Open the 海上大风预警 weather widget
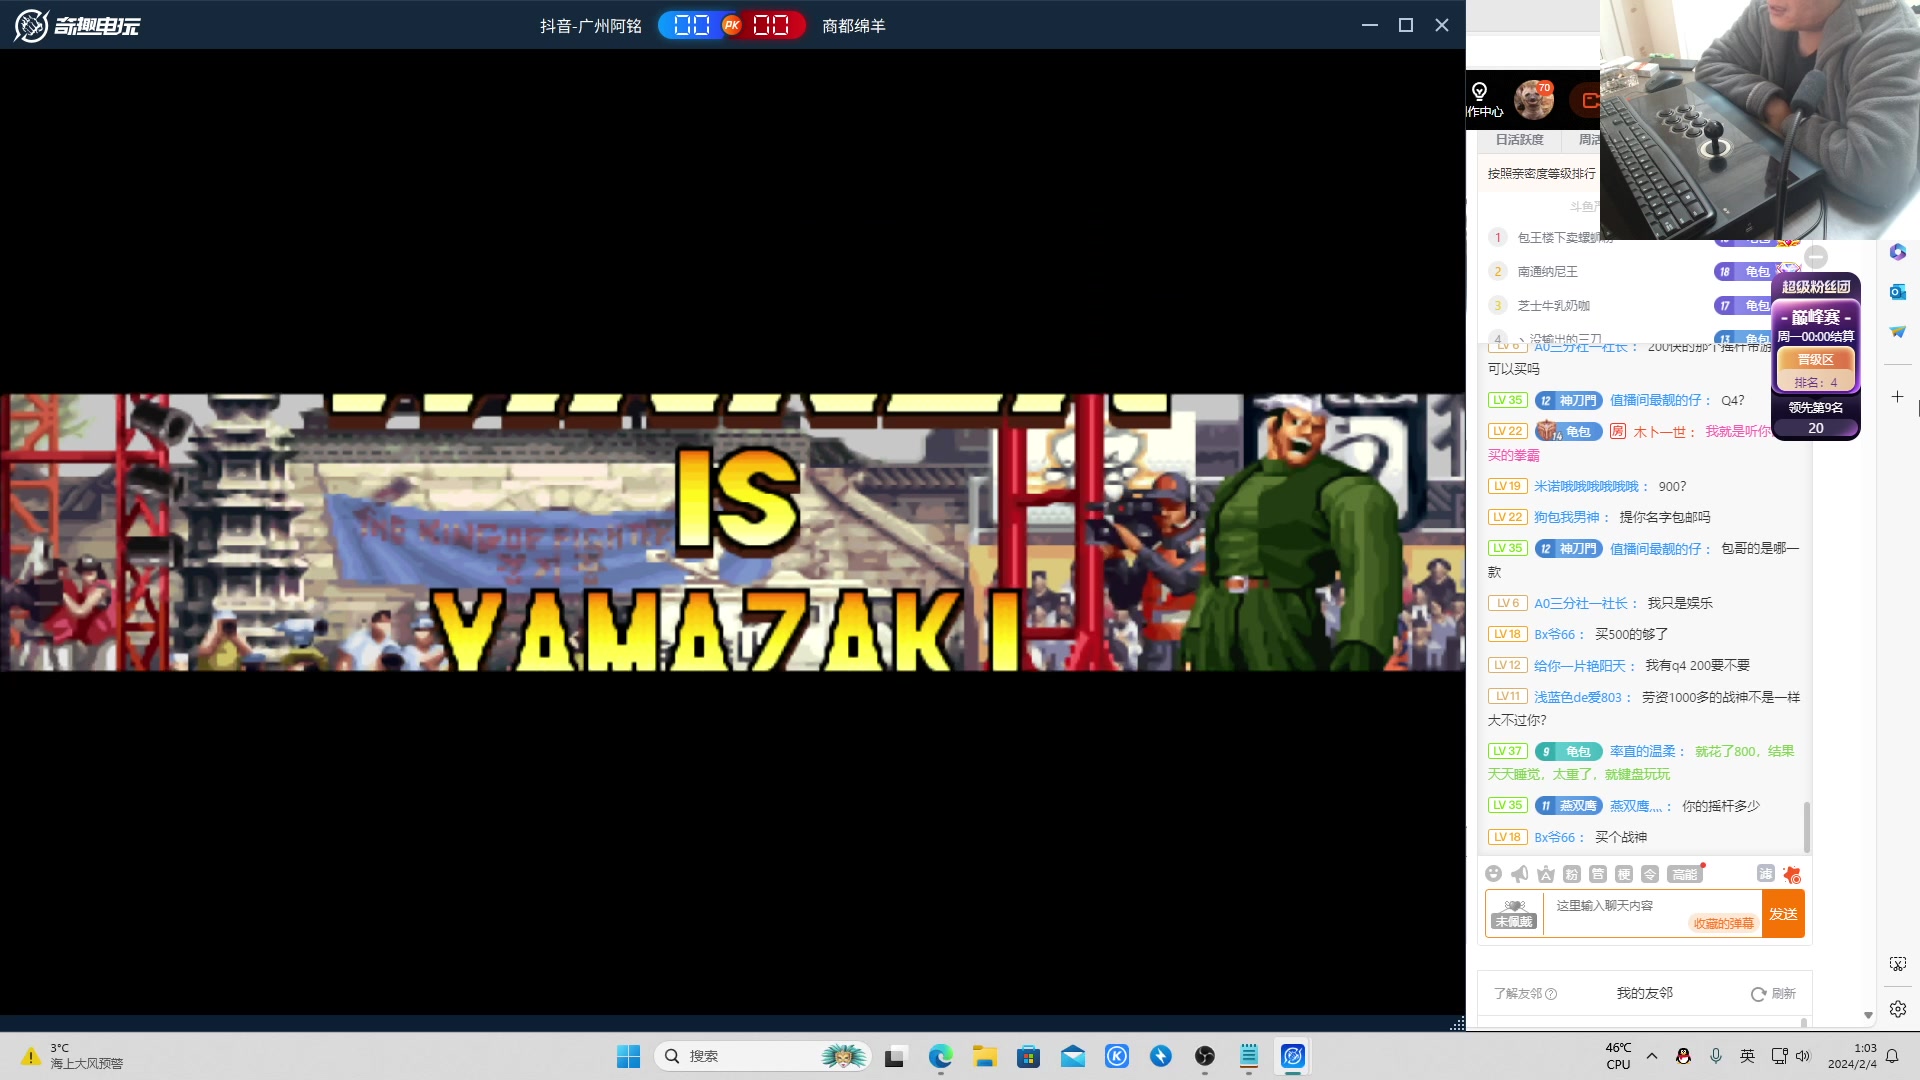The height and width of the screenshot is (1080, 1920). pos(74,1056)
